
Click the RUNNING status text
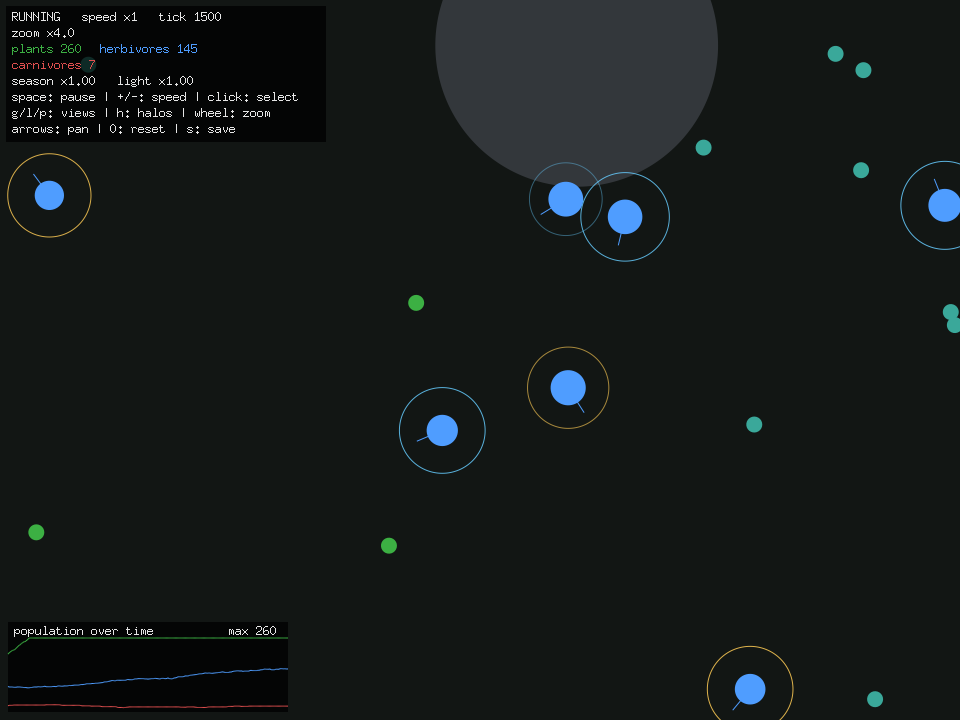click(x=36, y=17)
